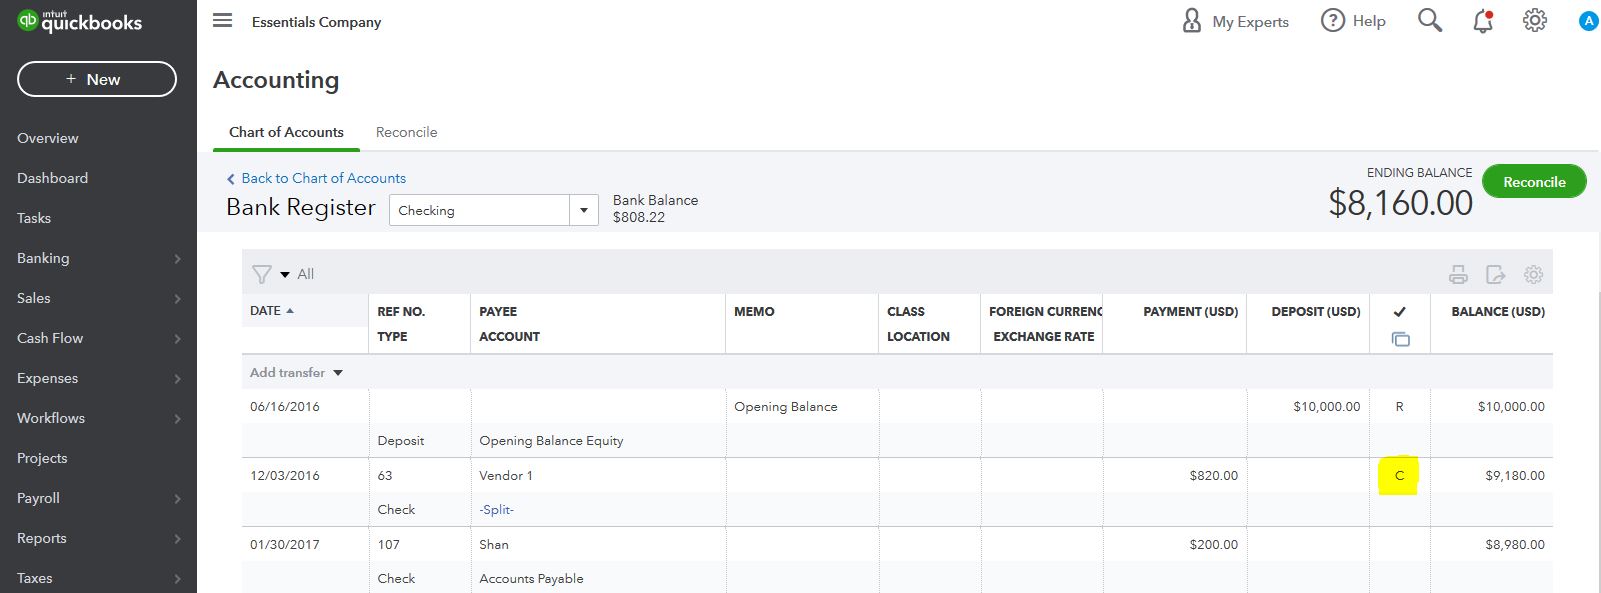Open the Checking account dropdown
The height and width of the screenshot is (593, 1601).
click(583, 210)
